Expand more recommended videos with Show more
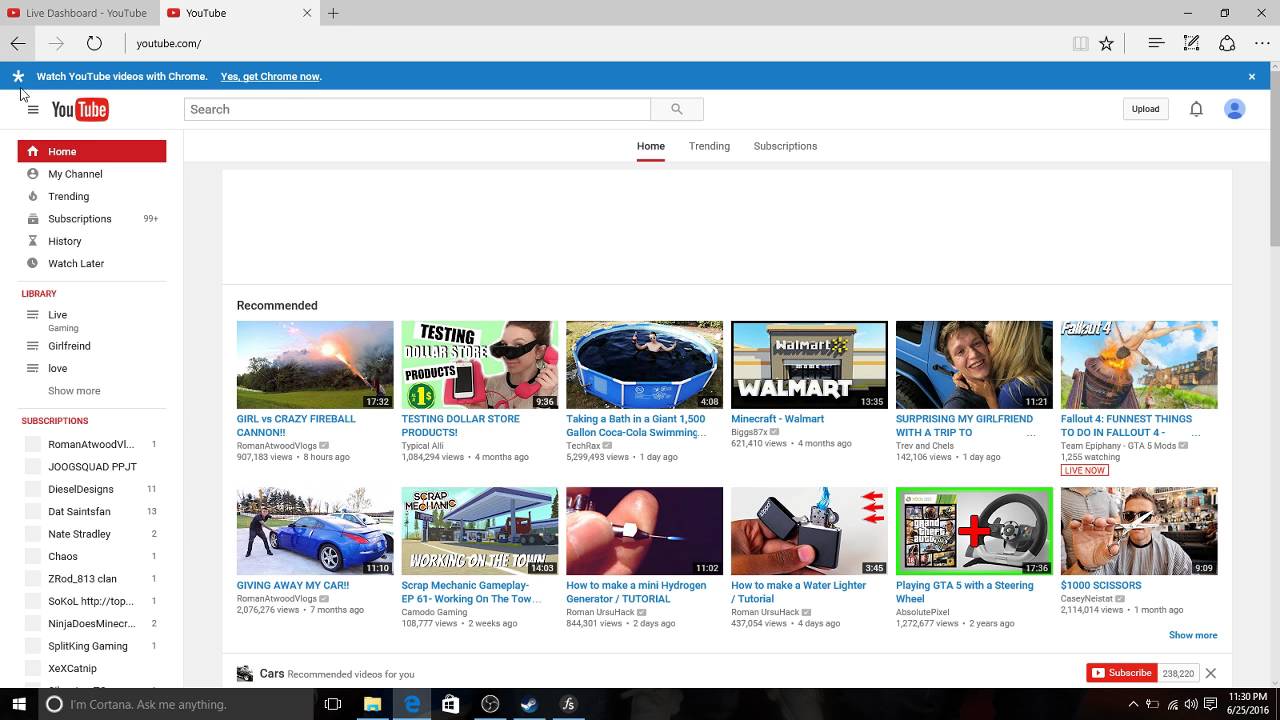The width and height of the screenshot is (1280, 720). point(1193,635)
